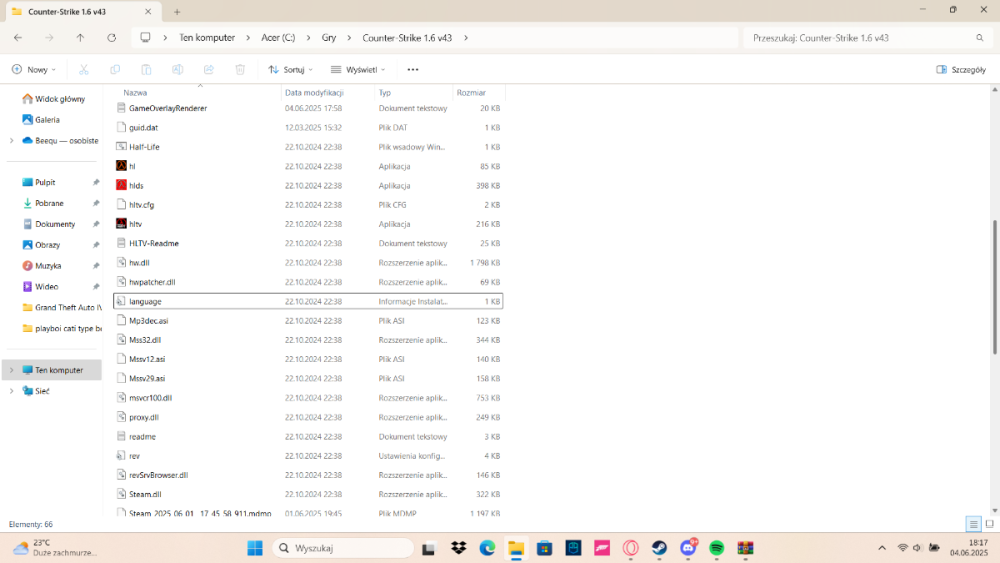This screenshot has height=563, width=1000.
Task: Expand chevron after Counter-Strike 1.6 v43 breadcrumb
Action: (466, 38)
